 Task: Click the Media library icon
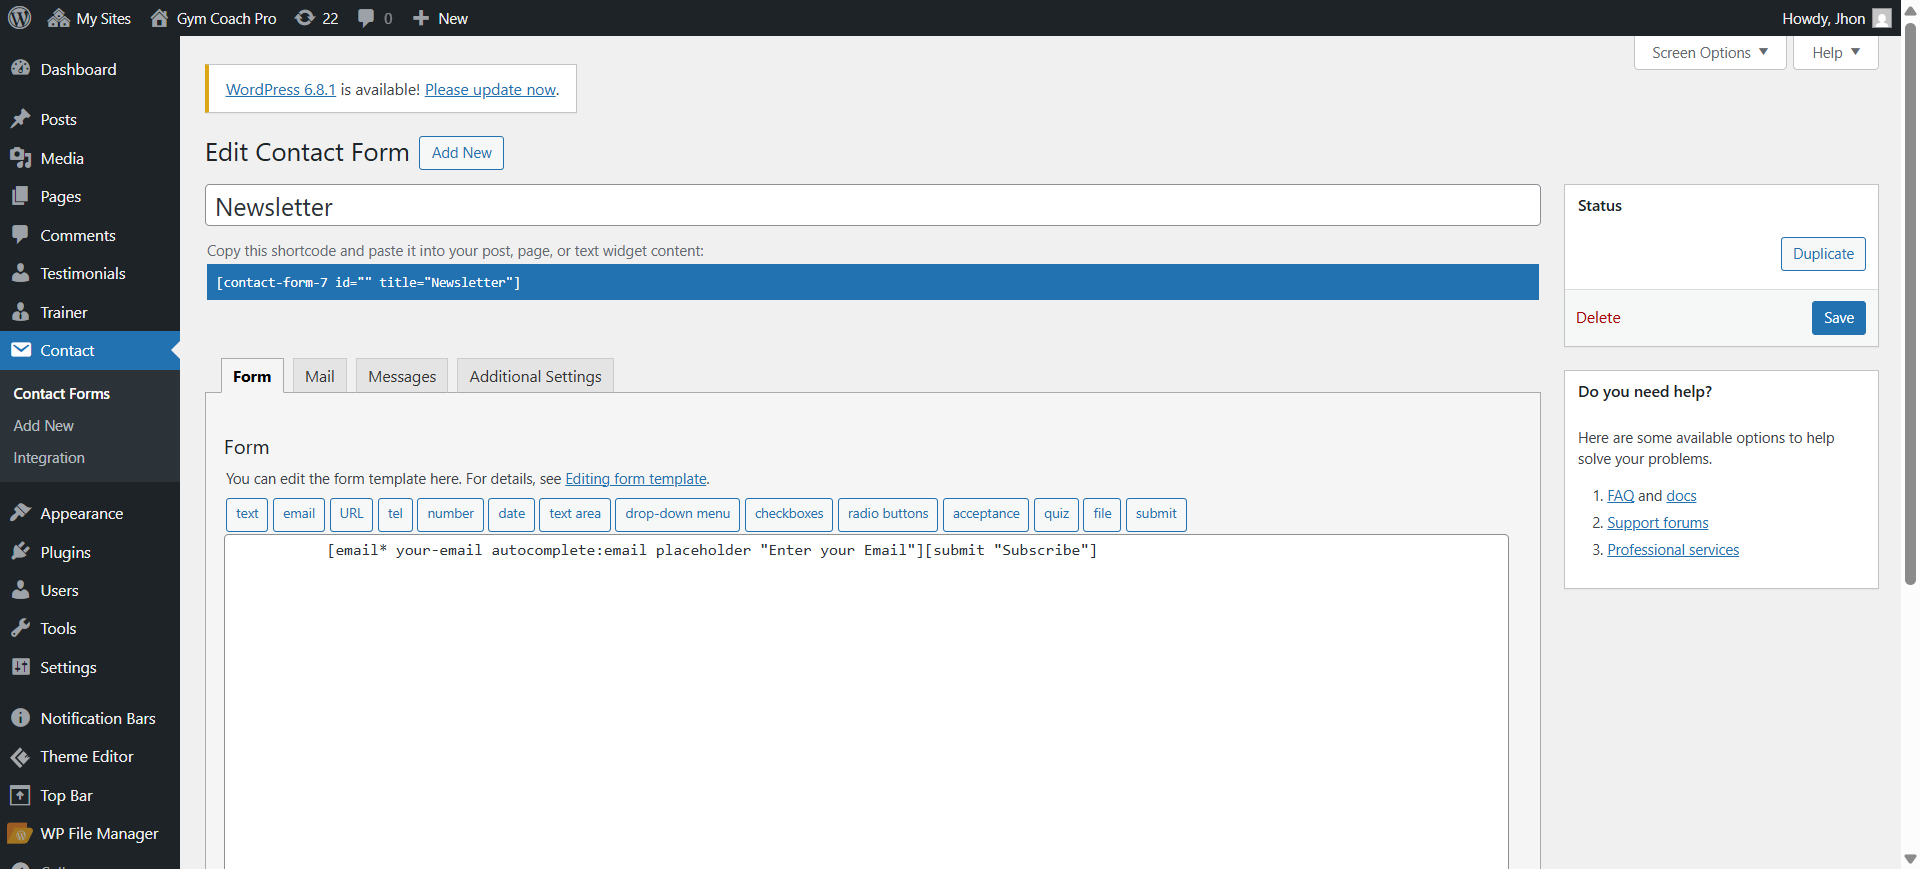pos(20,158)
